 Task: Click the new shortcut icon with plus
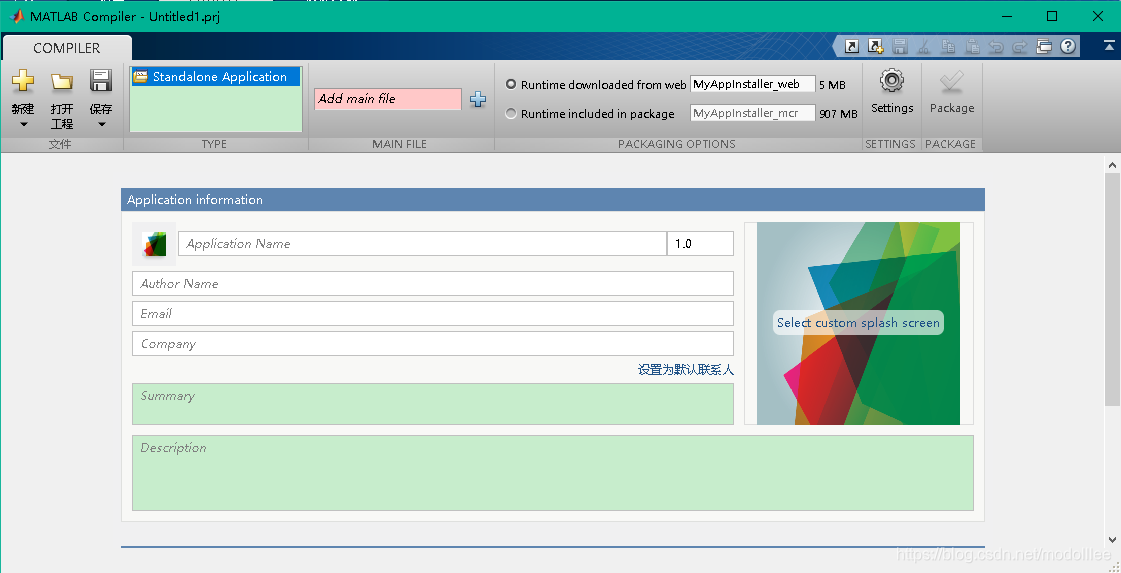(x=876, y=46)
